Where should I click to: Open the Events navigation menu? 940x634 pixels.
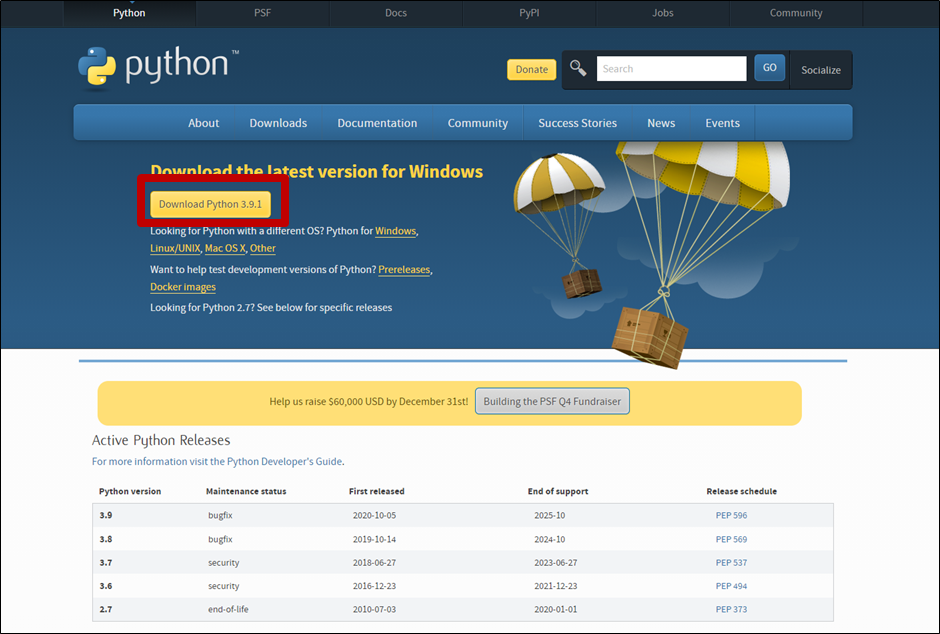[722, 123]
